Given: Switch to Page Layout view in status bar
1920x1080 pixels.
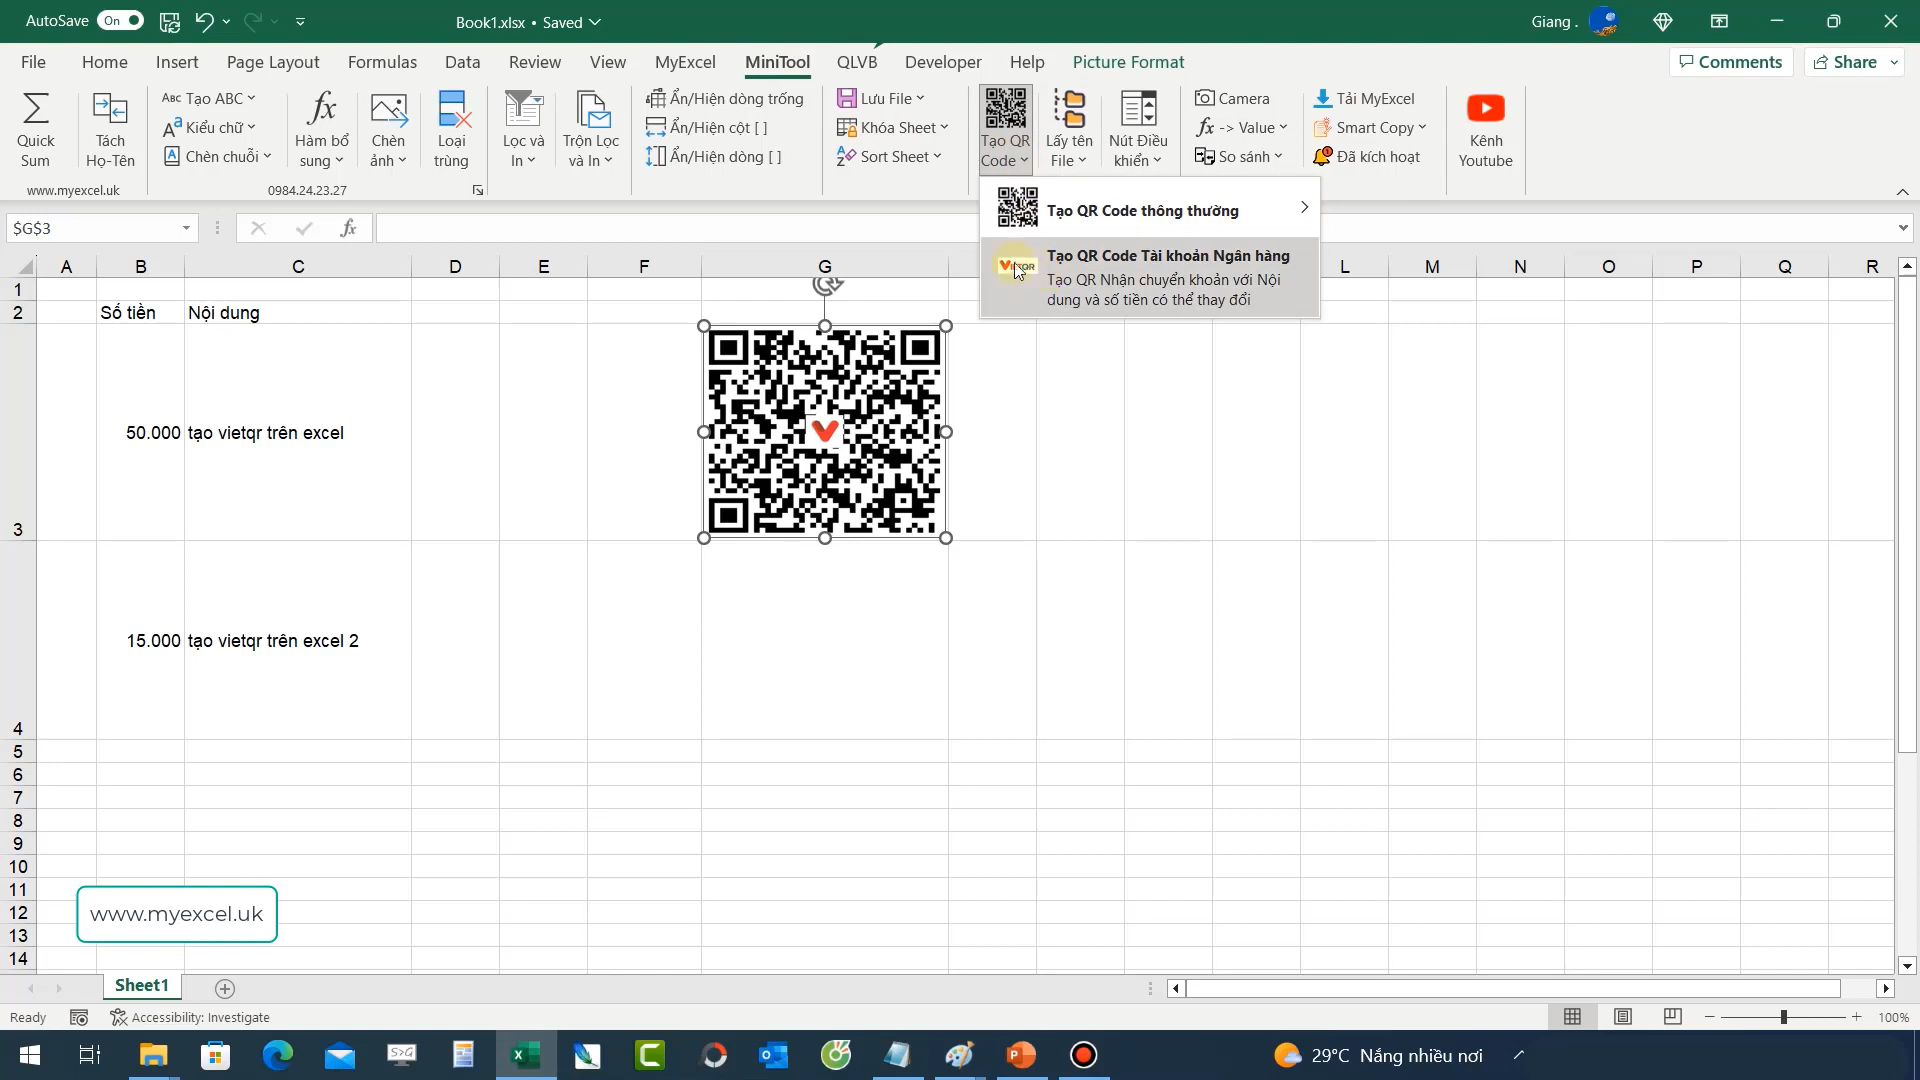Looking at the screenshot, I should [1622, 1016].
